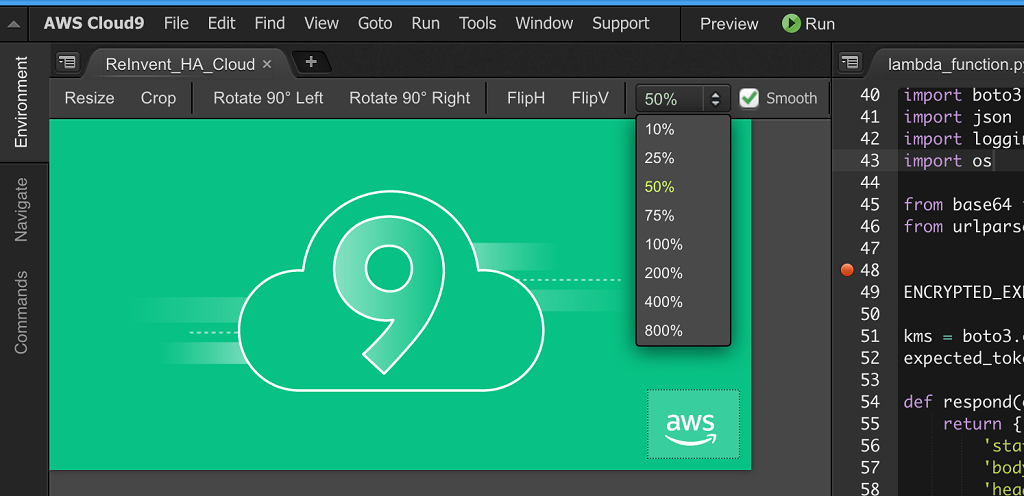
Task: Click the green Run play icon
Action: pos(791,24)
